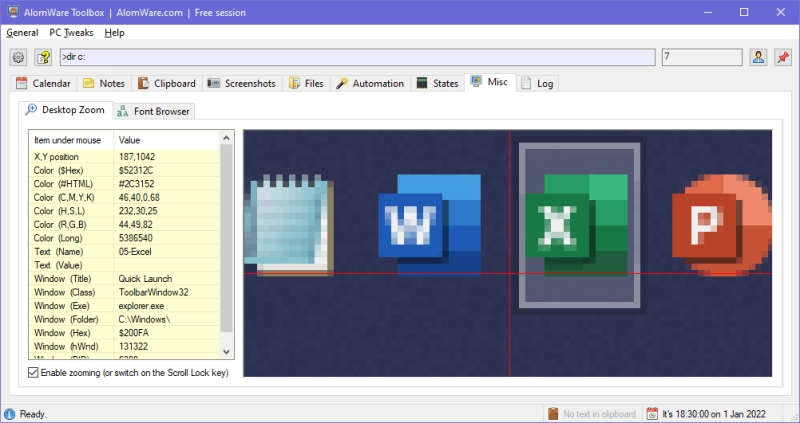Click the zoomed Excel icon in preview
This screenshot has width=800, height=423.
point(577,225)
